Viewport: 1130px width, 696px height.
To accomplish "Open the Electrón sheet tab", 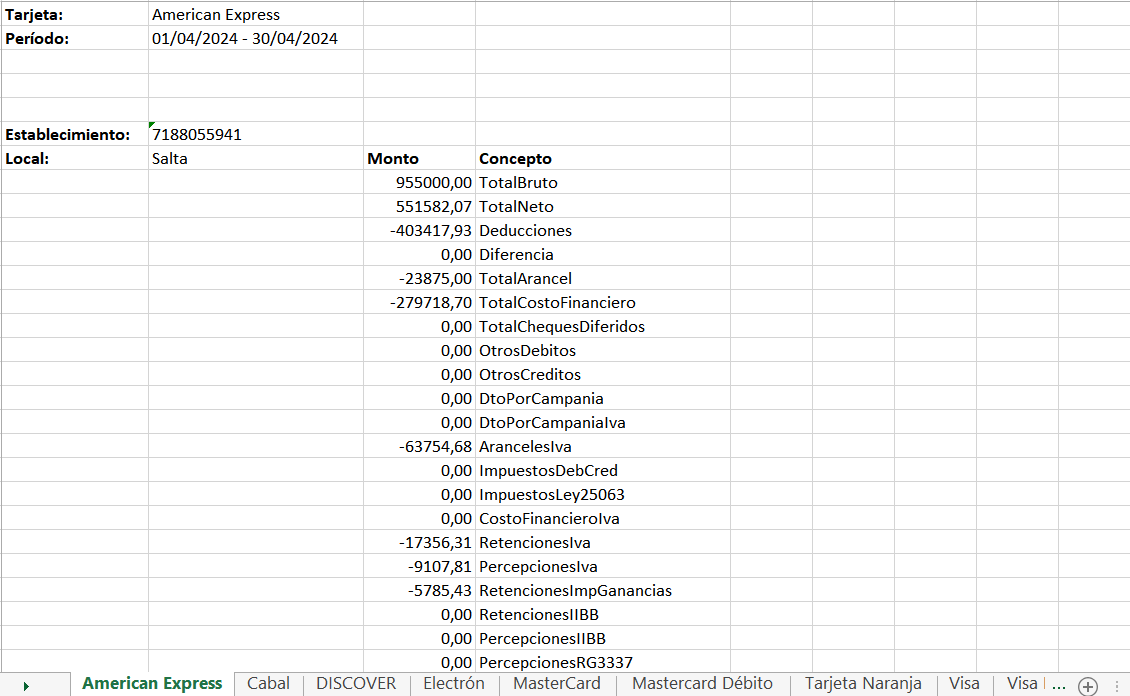I will coord(454,684).
